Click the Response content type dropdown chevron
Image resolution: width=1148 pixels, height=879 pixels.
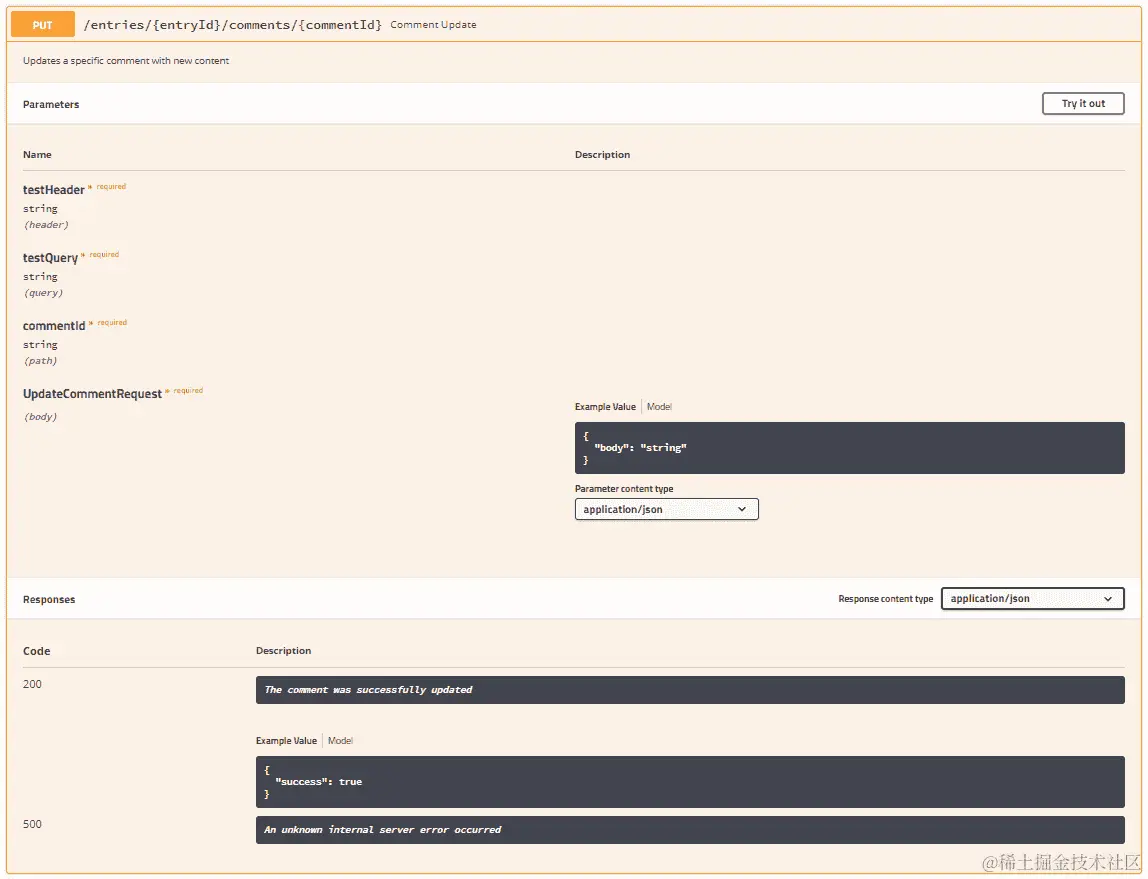tap(1110, 598)
